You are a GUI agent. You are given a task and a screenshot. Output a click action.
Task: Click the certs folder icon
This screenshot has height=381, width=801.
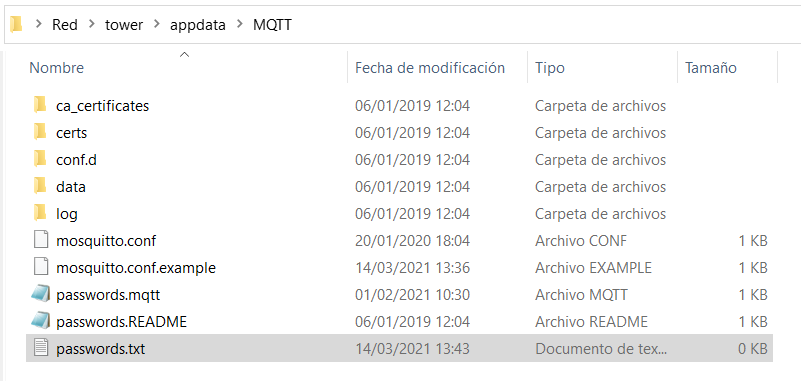pyautogui.click(x=40, y=133)
